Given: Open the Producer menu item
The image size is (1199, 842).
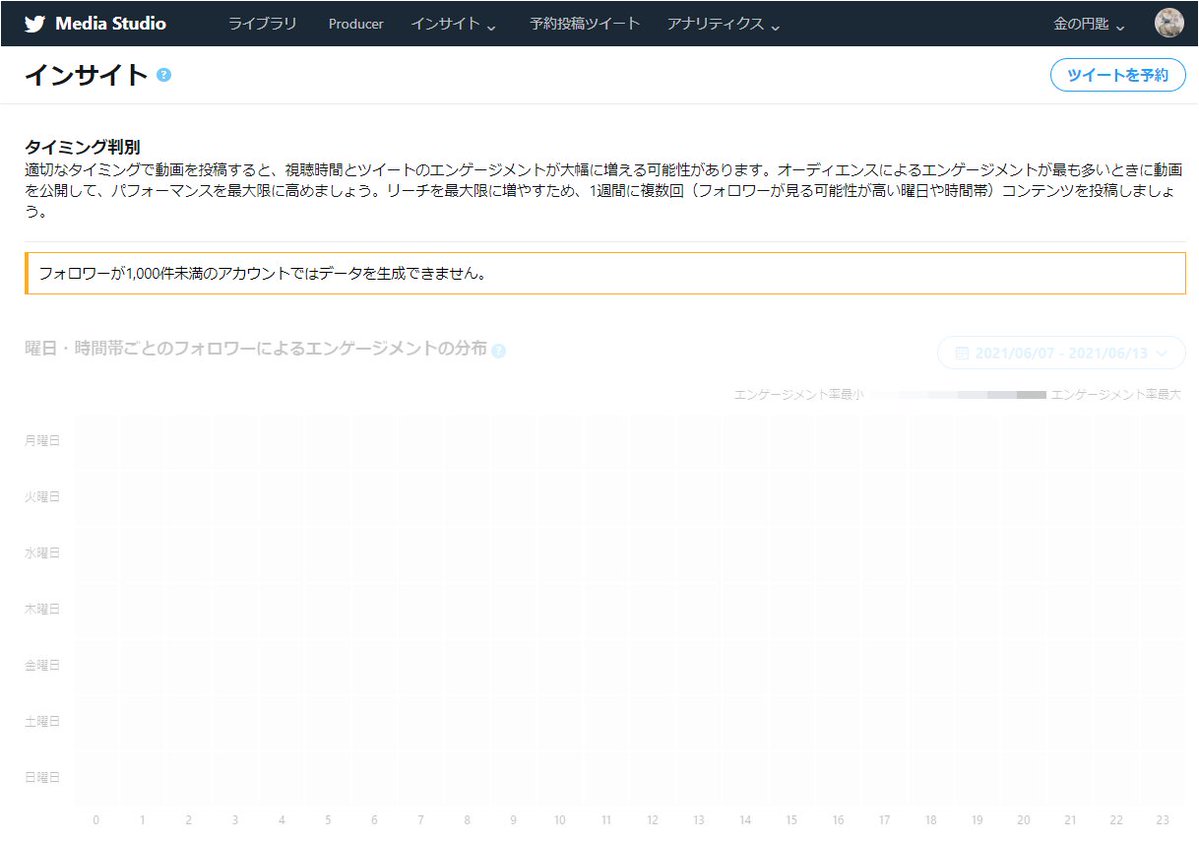Looking at the screenshot, I should (x=356, y=24).
